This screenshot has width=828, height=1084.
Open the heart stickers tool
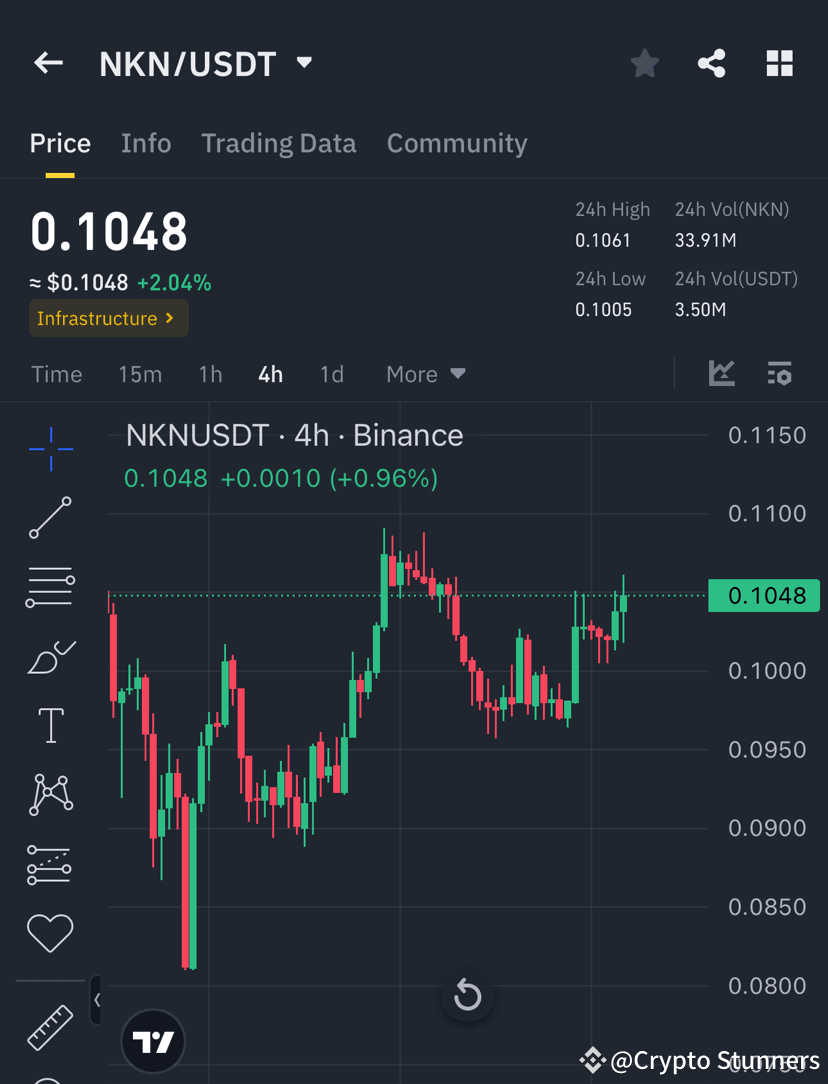(x=50, y=932)
